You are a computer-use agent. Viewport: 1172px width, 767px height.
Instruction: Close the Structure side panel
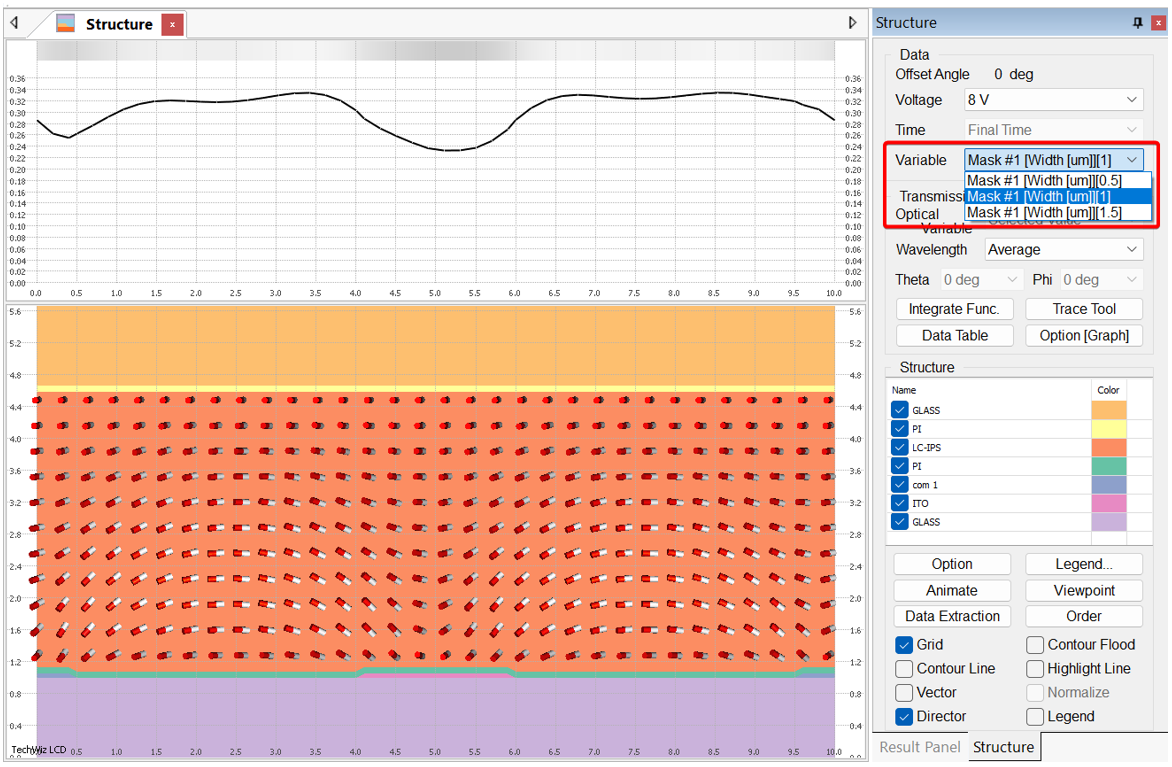(1157, 23)
